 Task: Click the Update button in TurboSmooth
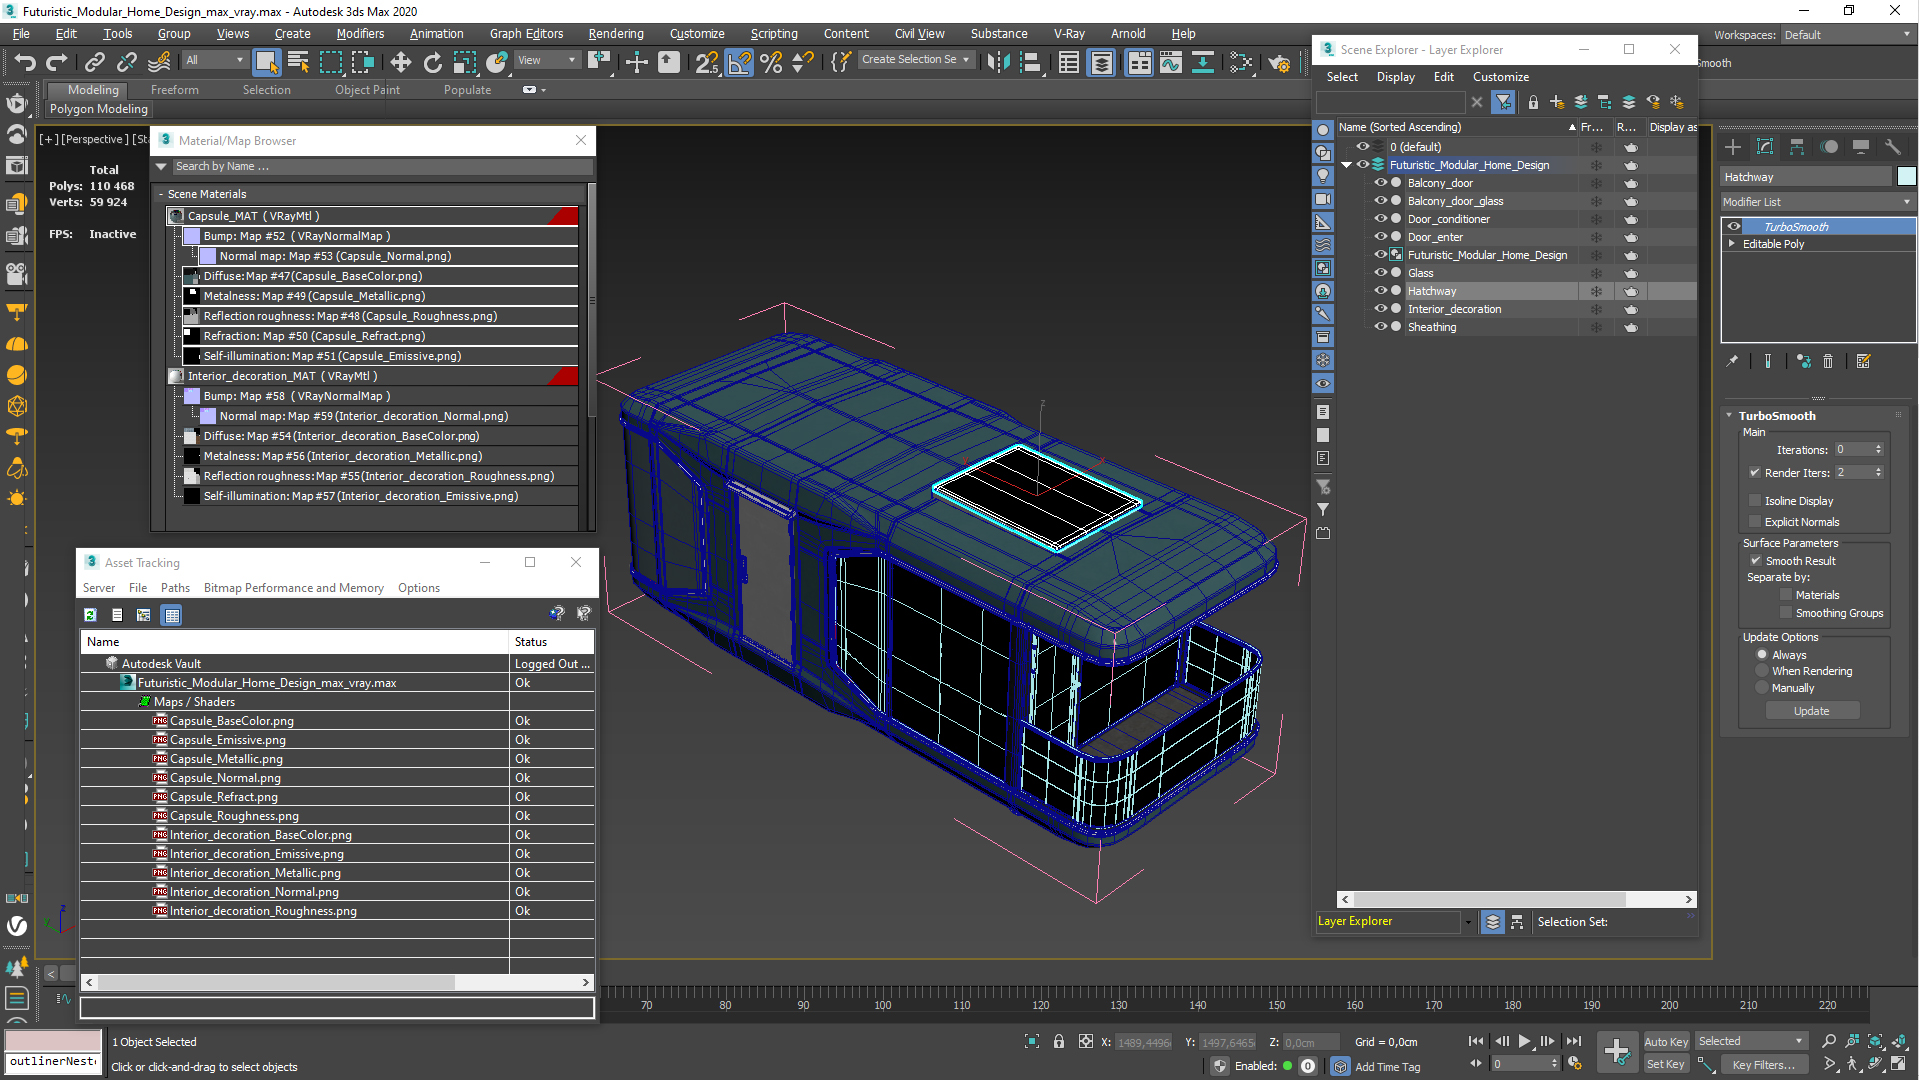pos(1812,711)
